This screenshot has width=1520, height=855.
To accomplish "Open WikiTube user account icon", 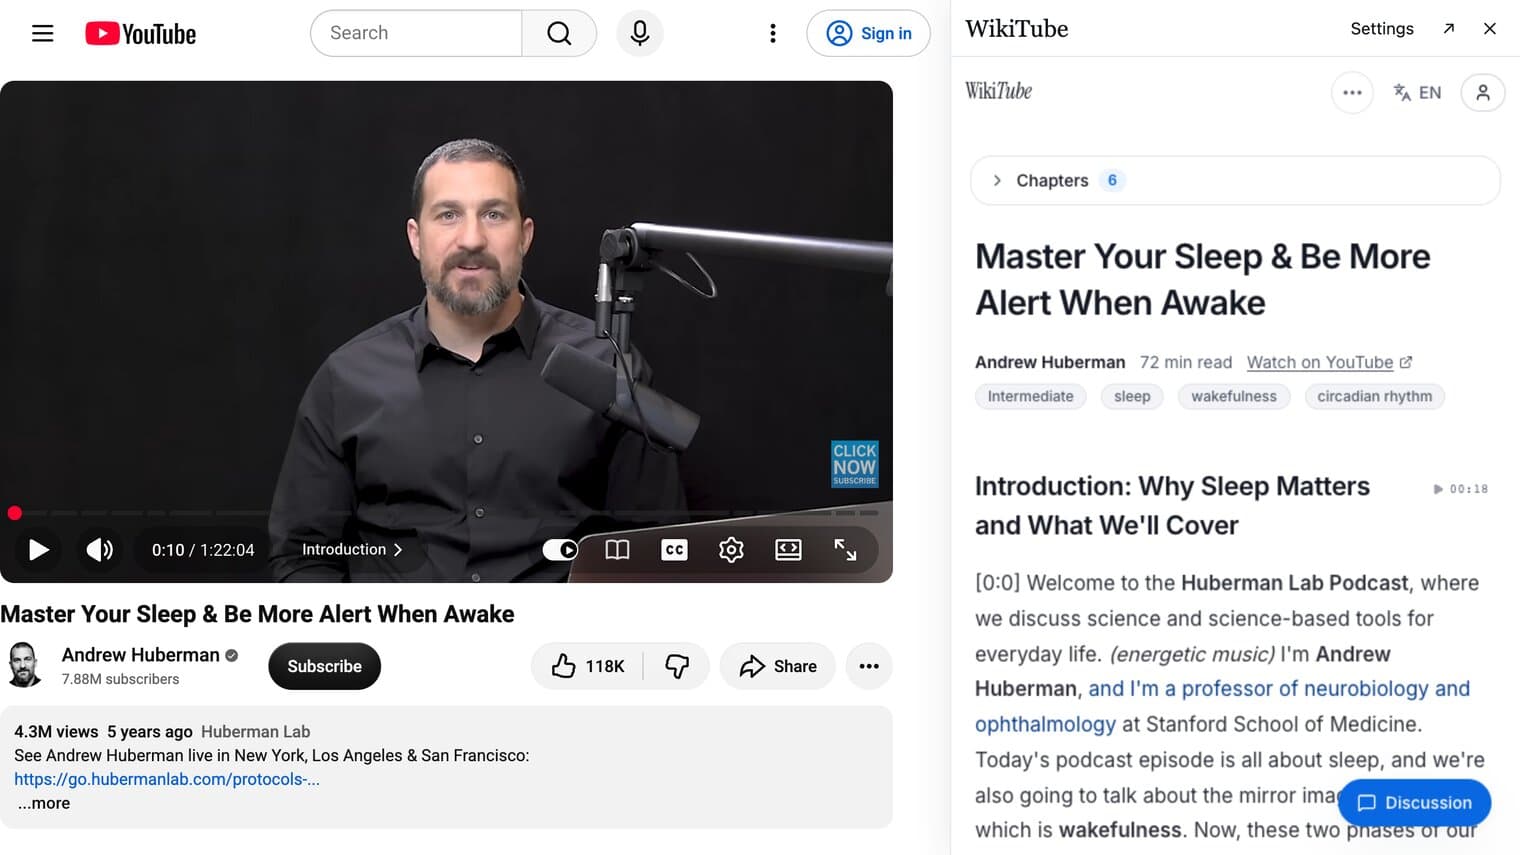I will [x=1483, y=92].
